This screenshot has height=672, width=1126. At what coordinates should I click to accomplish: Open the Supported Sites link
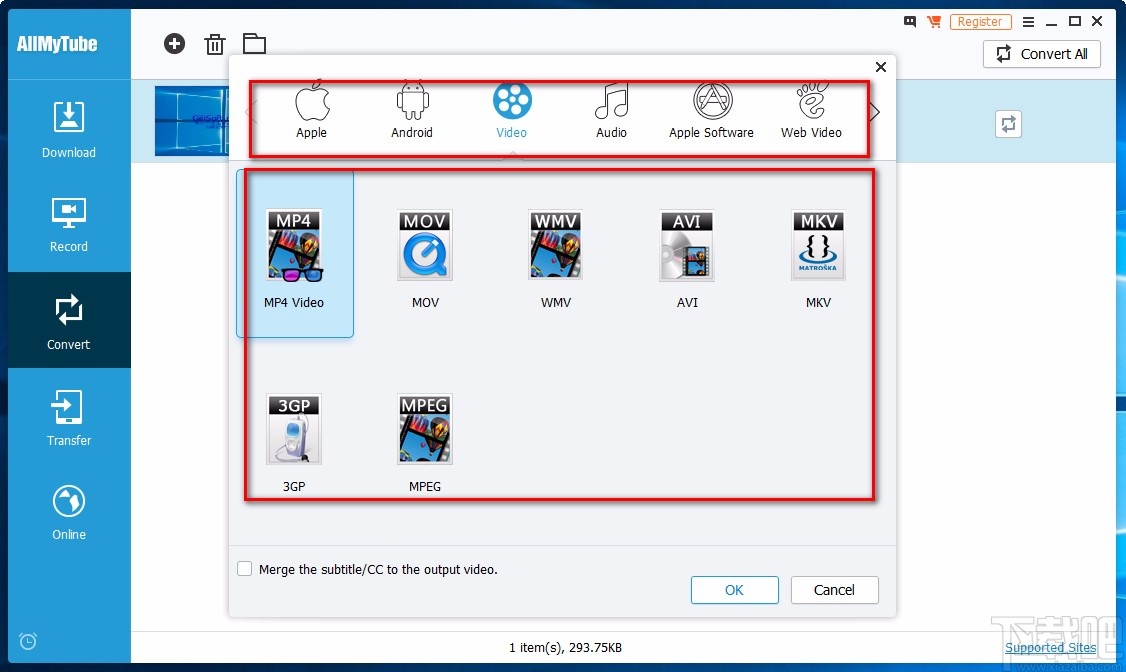[x=1051, y=647]
